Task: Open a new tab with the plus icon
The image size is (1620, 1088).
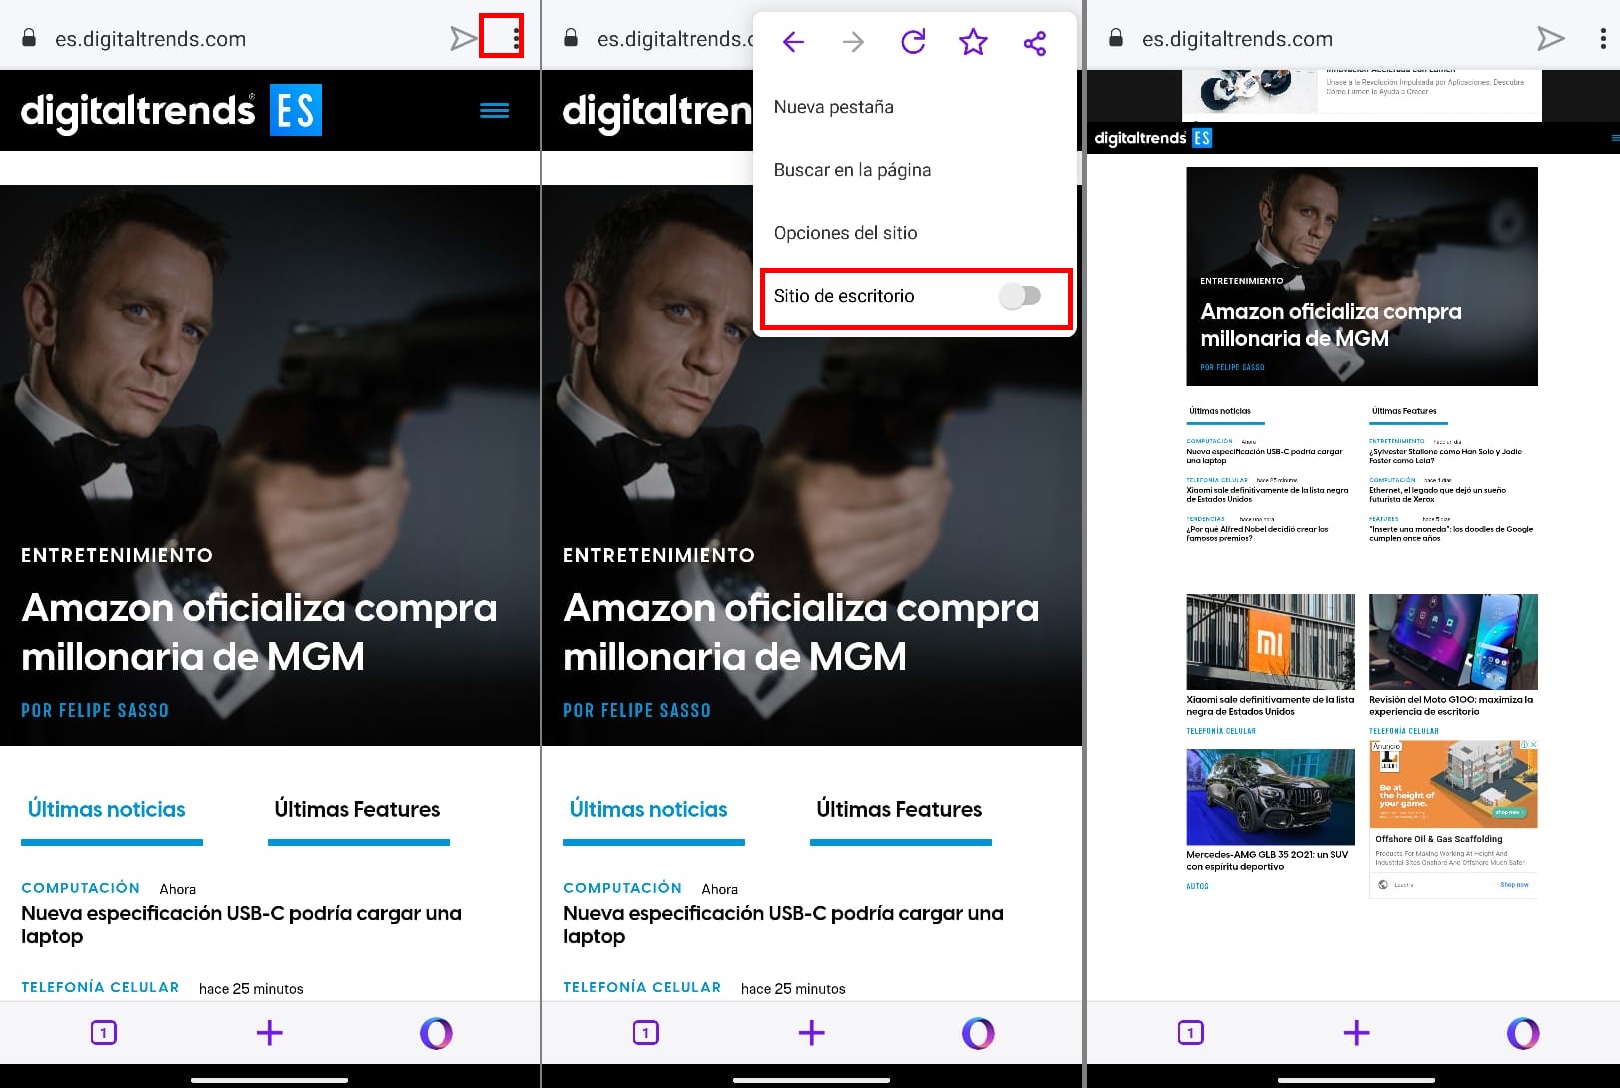Action: click(x=268, y=1032)
